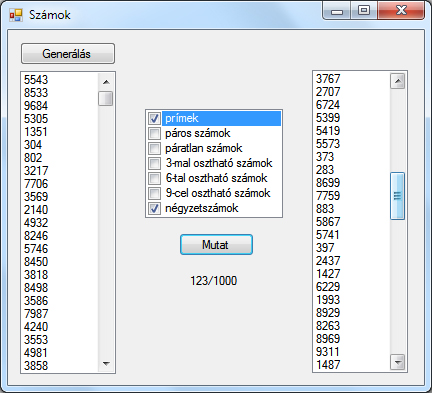
Task: Click the right list's scroll up arrow
Action: [x=398, y=81]
